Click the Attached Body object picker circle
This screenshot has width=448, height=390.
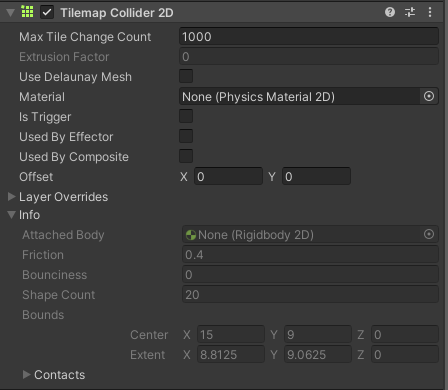(x=429, y=234)
